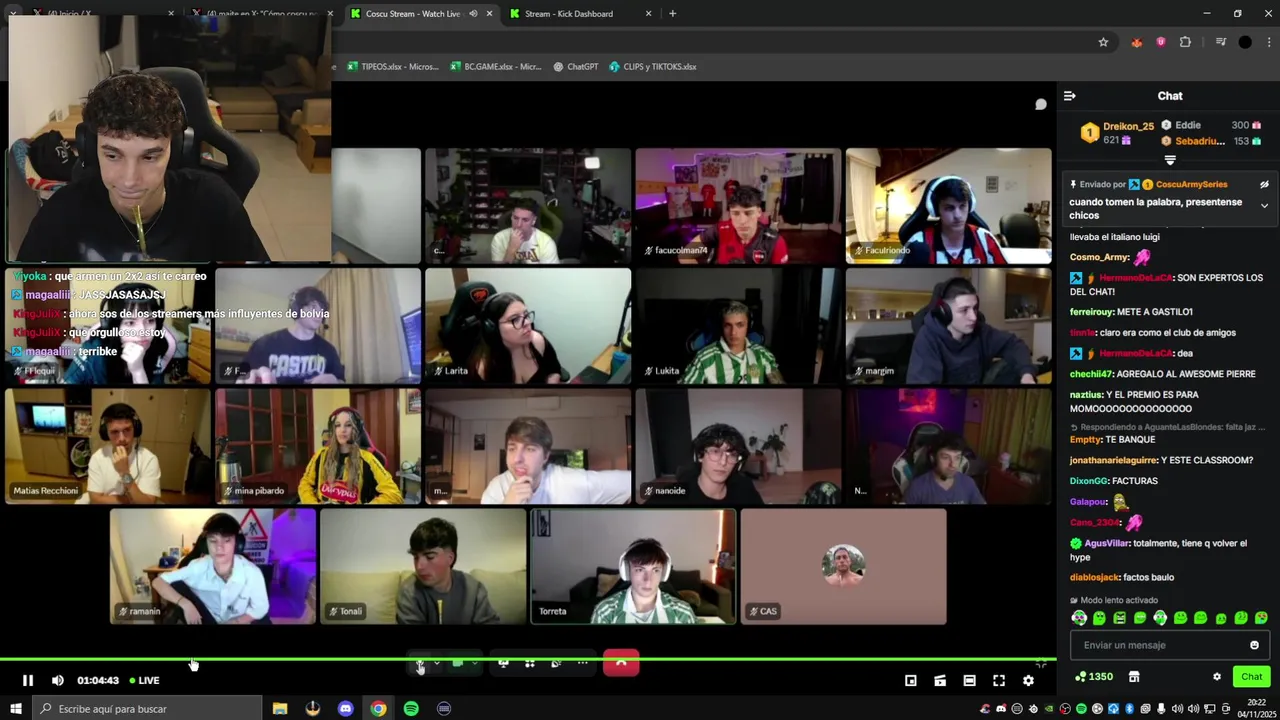Click the 'Respondiendo a AguanteLasBlondes' reply line

click(x=1167, y=427)
